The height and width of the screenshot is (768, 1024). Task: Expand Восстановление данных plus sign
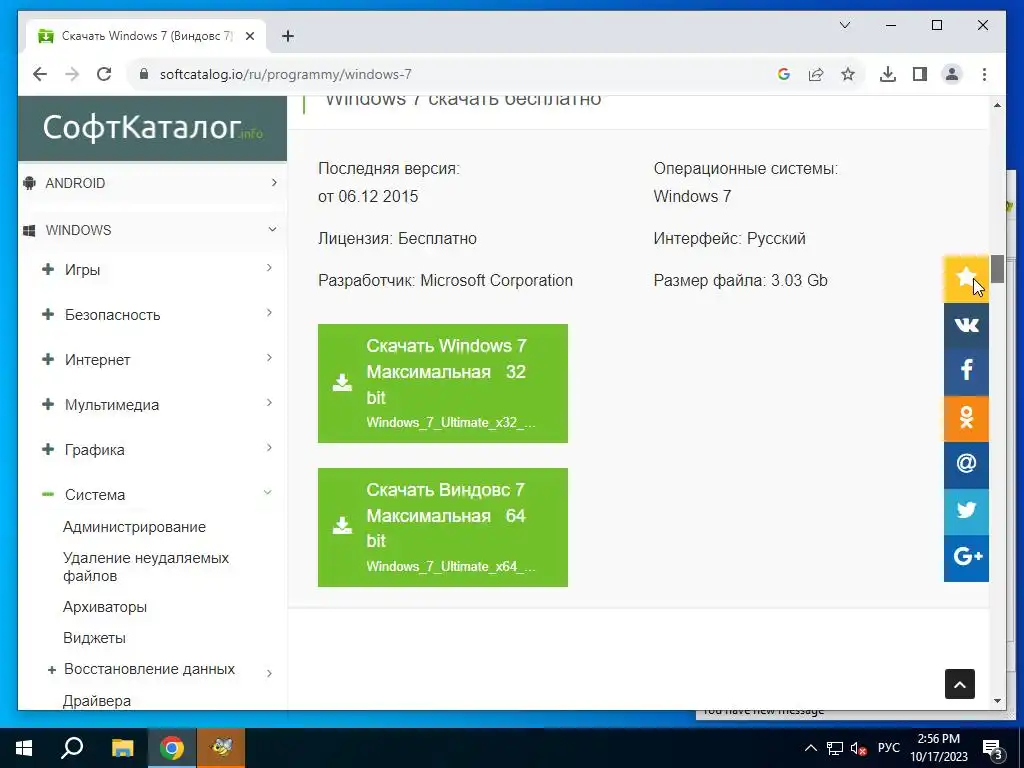52,670
